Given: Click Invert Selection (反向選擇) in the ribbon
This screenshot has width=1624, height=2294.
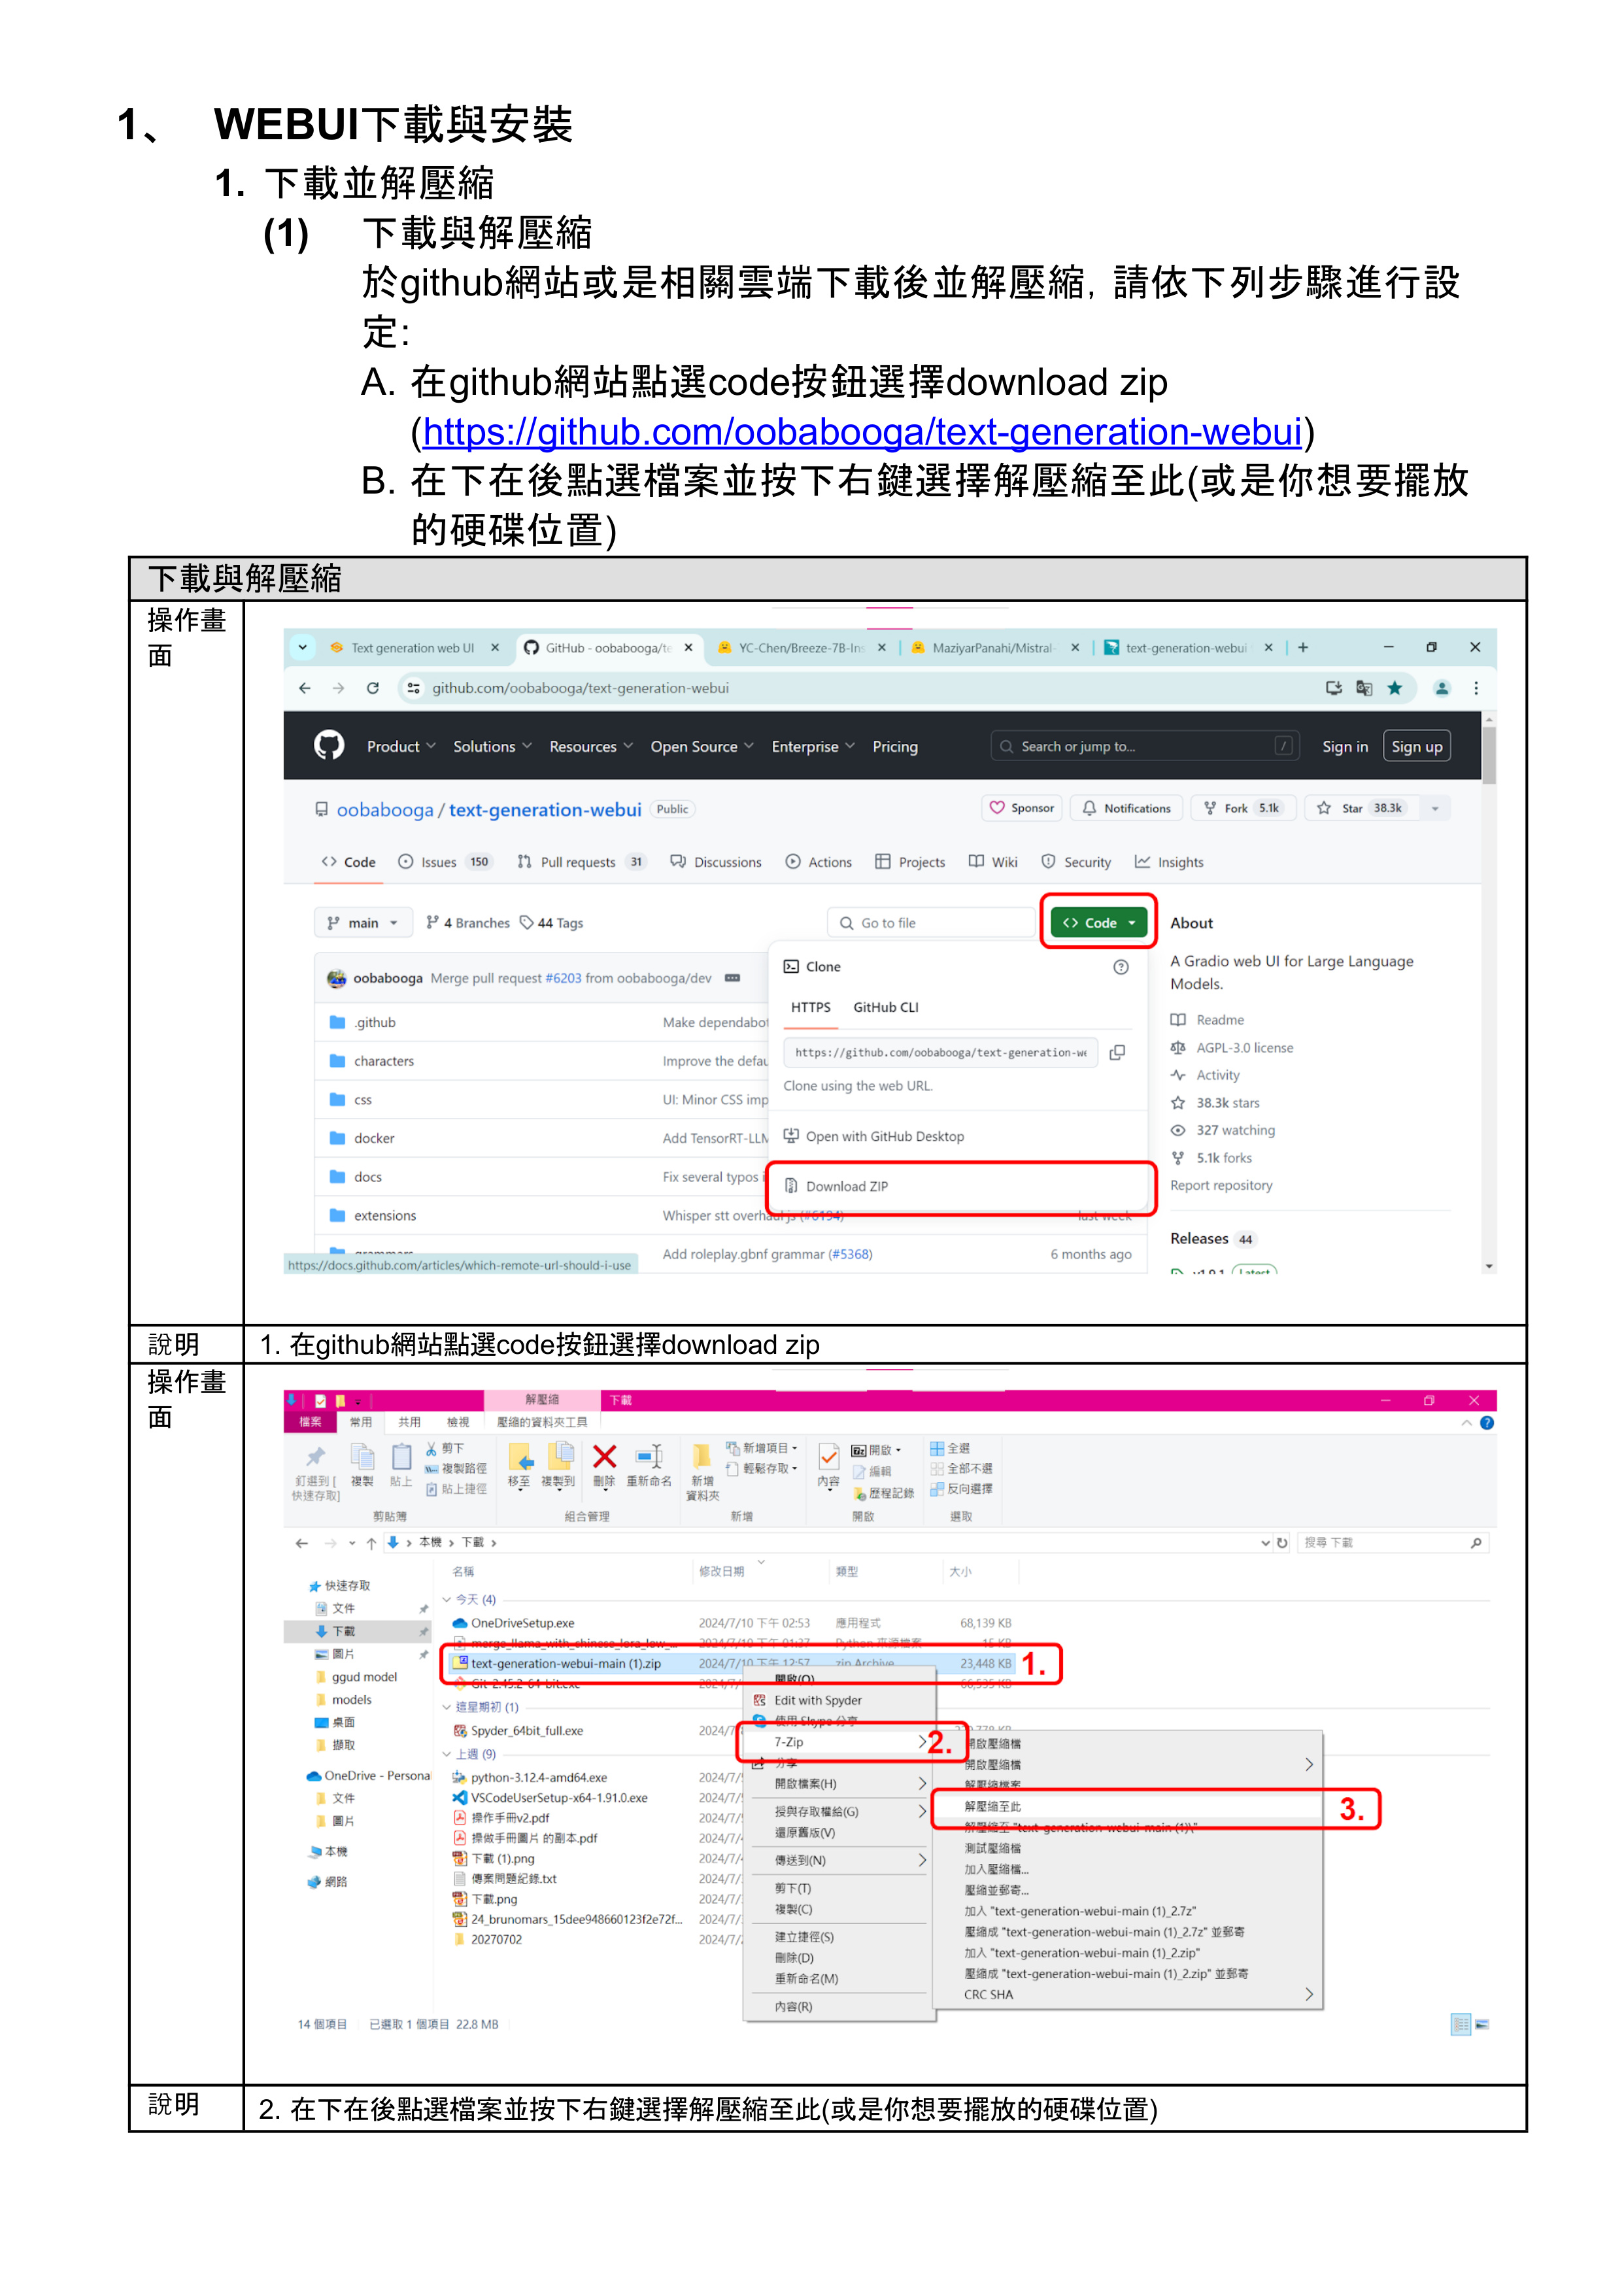Looking at the screenshot, I should pos(961,1489).
